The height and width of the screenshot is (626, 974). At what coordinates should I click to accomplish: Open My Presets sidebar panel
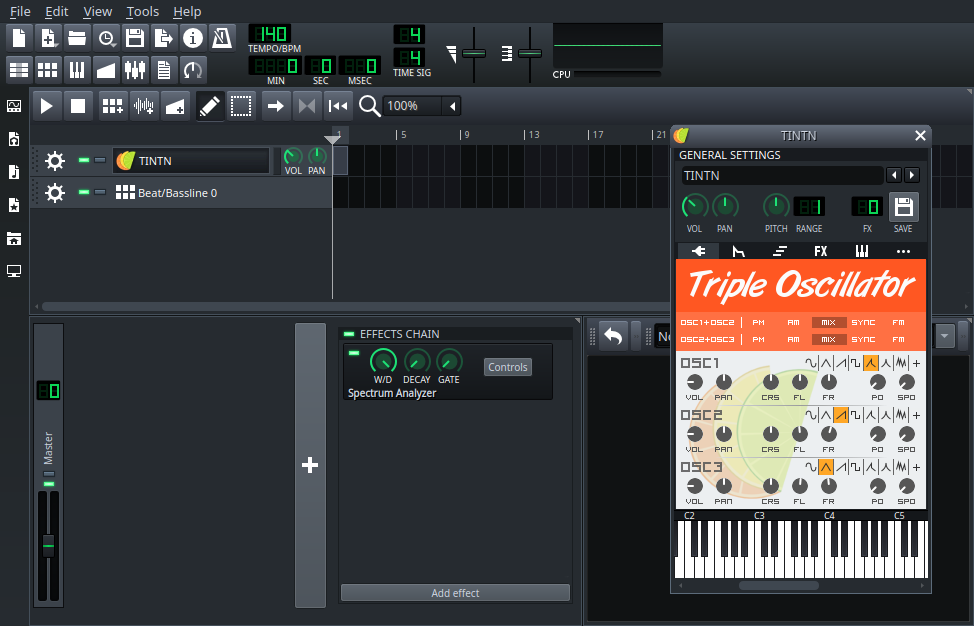pos(14,205)
